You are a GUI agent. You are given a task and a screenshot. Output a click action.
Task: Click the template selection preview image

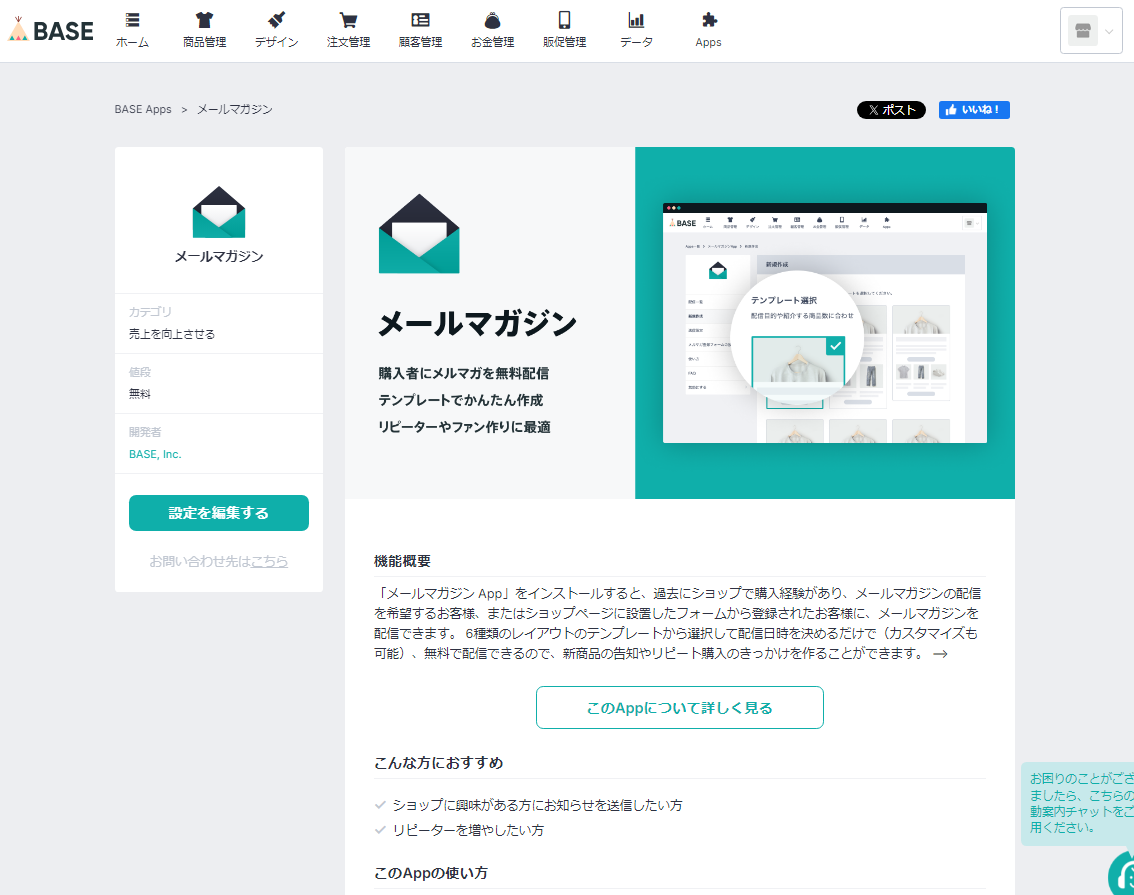pyautogui.click(x=824, y=323)
